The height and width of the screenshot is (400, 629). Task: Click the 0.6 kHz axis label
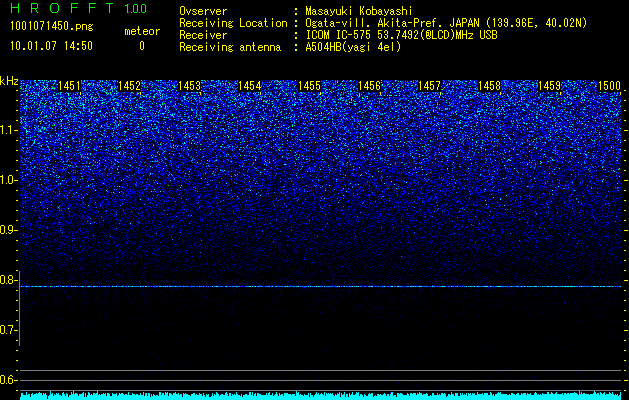click(x=9, y=380)
